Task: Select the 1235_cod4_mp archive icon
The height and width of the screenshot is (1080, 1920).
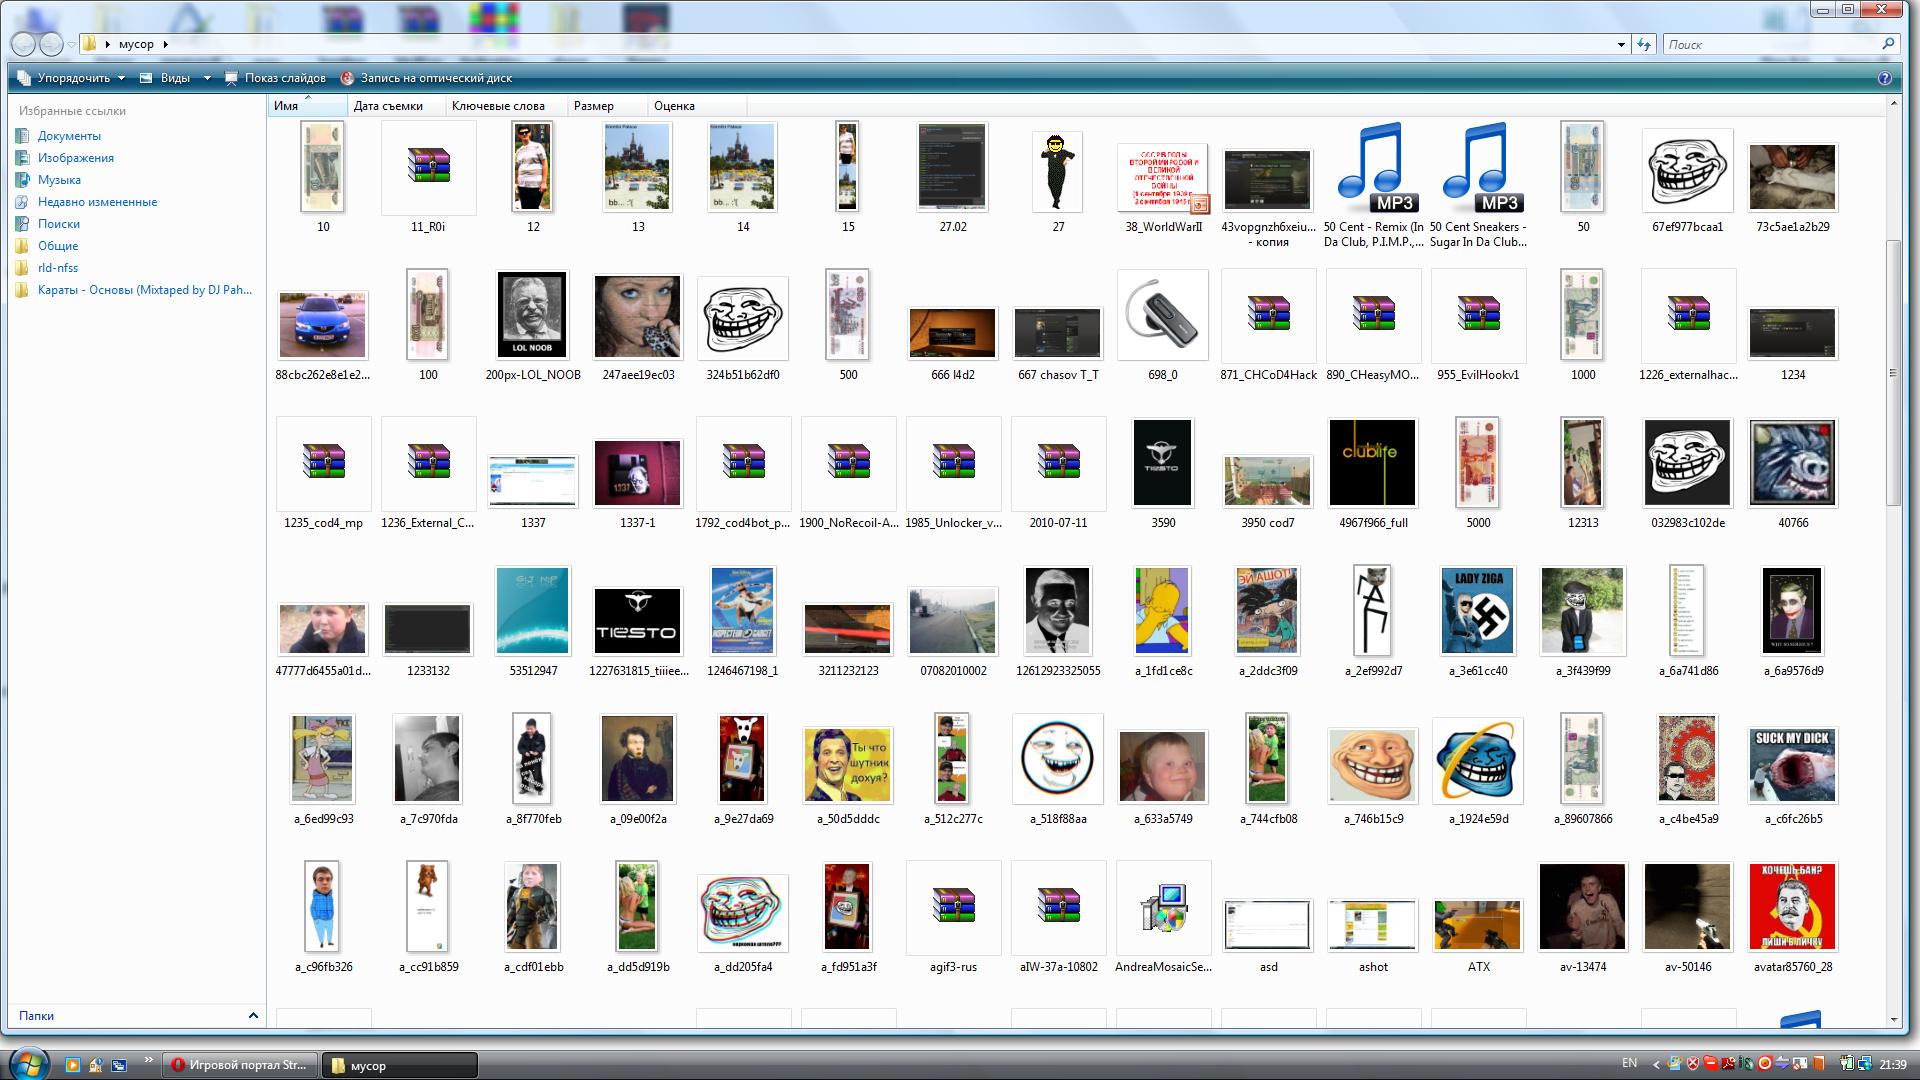Action: [323, 462]
